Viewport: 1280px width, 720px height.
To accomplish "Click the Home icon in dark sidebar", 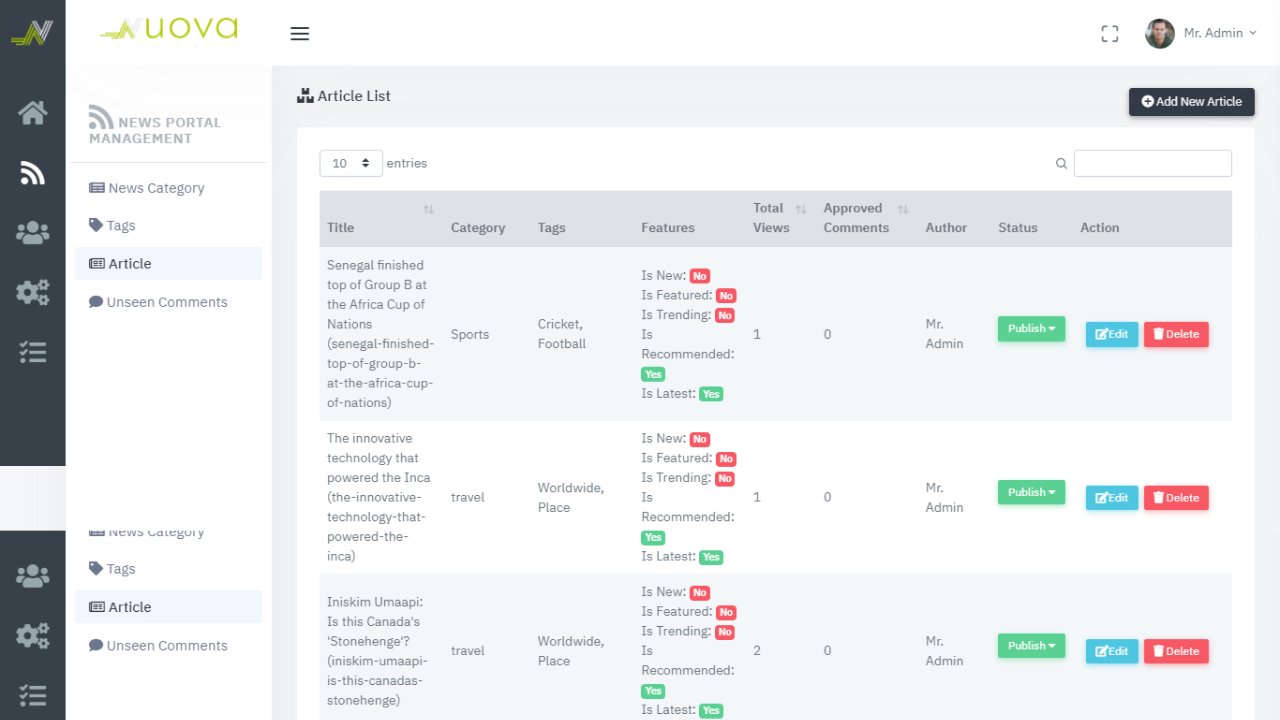I will click(x=32, y=113).
